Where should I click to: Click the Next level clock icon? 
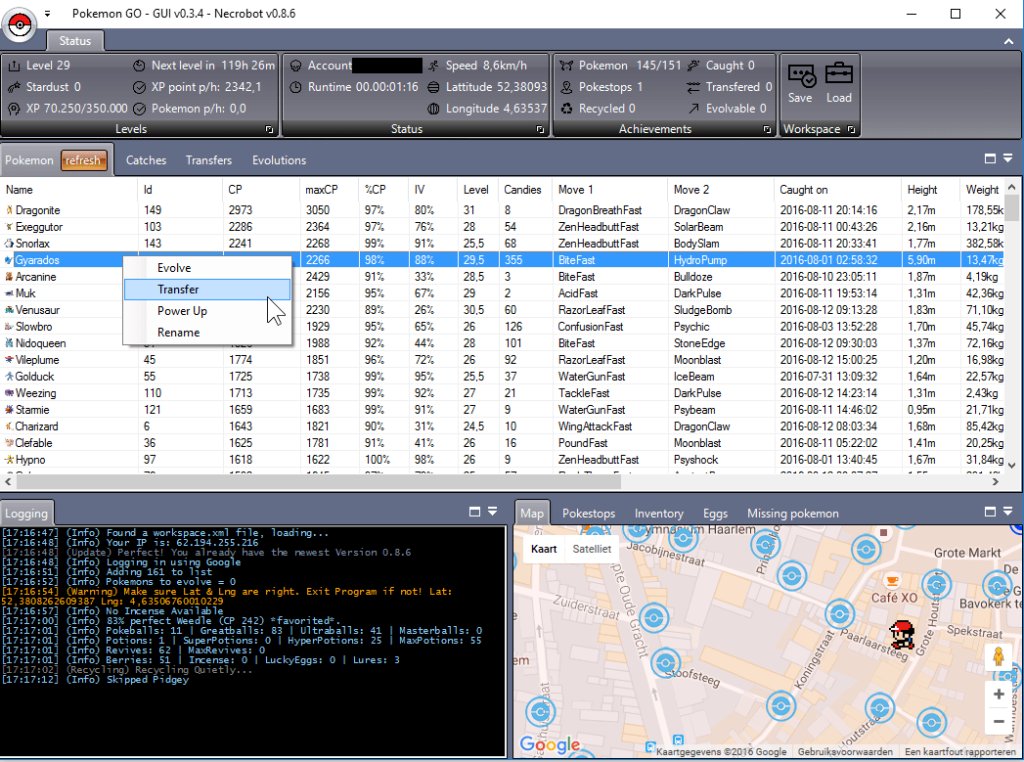pyautogui.click(x=139, y=65)
